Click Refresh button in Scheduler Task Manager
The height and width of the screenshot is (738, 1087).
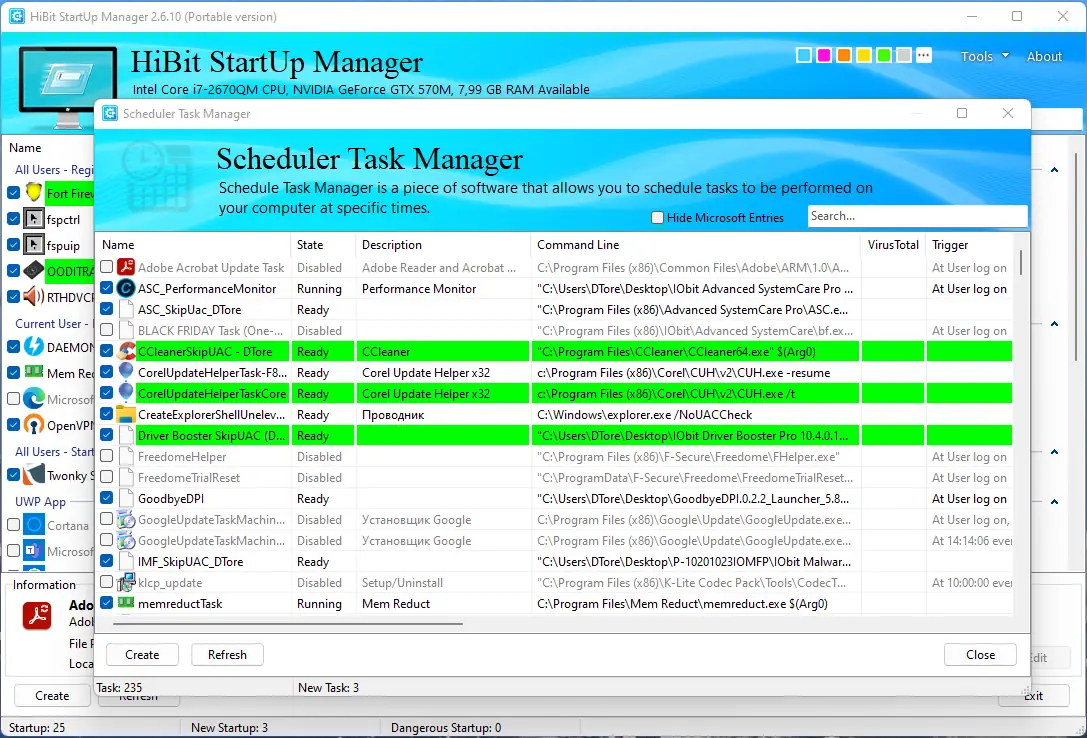(x=227, y=654)
